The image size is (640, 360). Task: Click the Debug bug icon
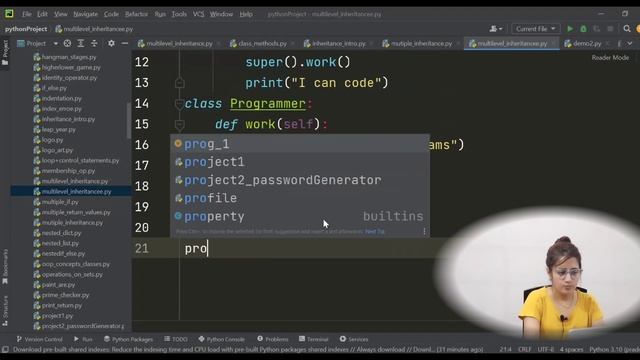[x=583, y=29]
